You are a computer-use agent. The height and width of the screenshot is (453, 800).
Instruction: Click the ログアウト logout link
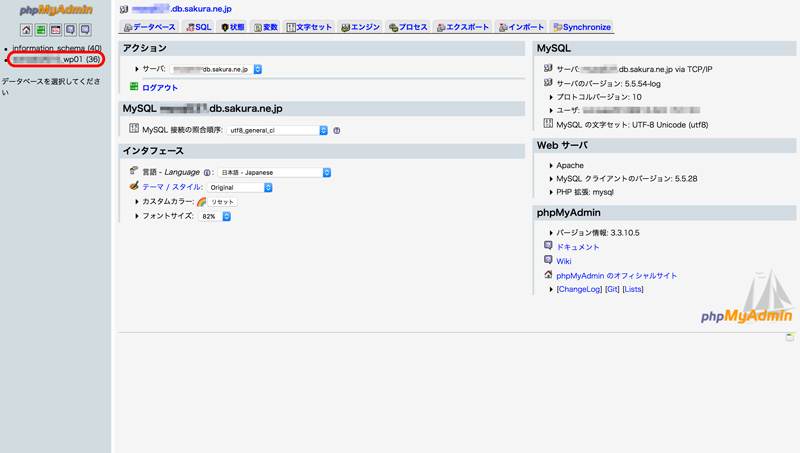point(160,88)
